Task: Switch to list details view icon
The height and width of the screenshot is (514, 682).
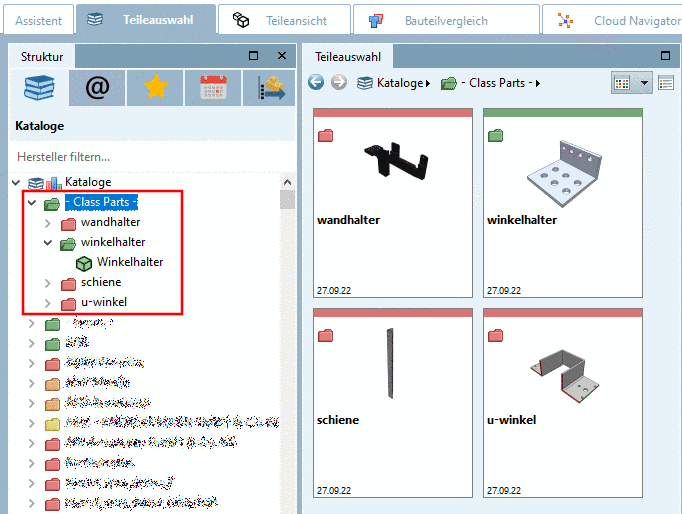Action: click(666, 83)
